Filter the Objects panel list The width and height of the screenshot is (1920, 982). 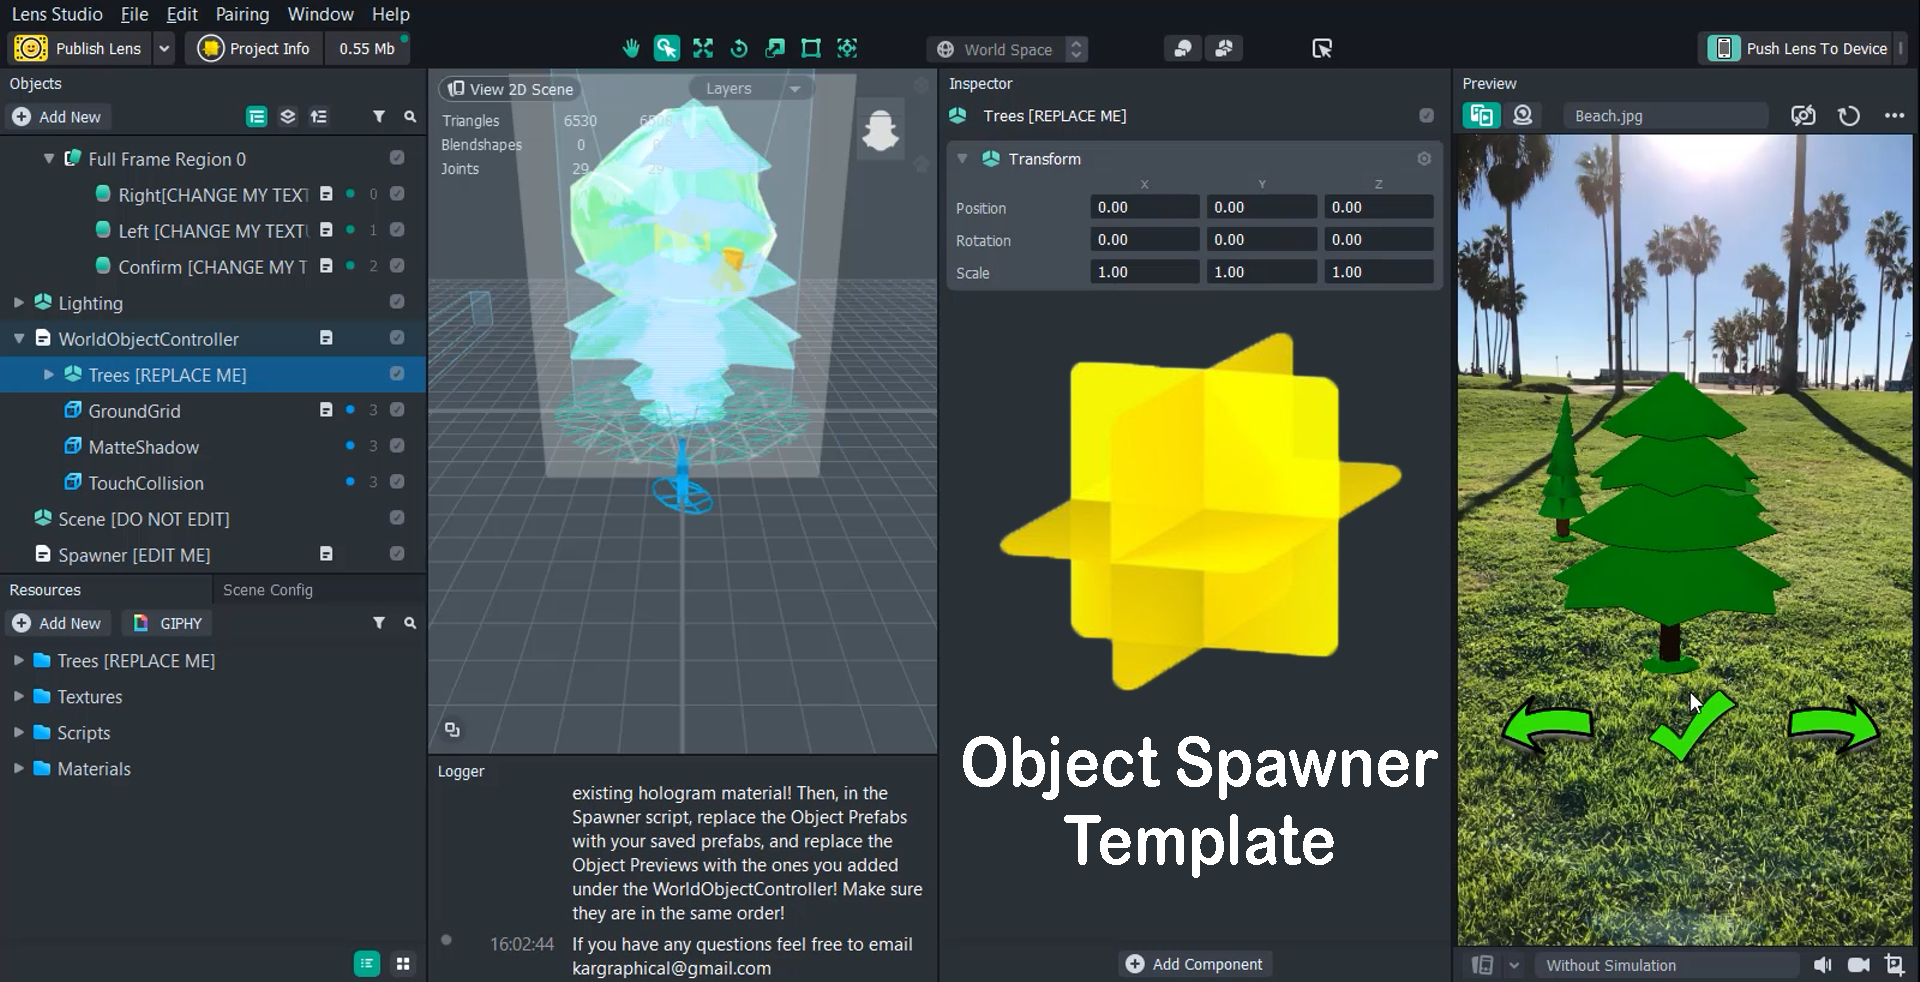click(379, 117)
